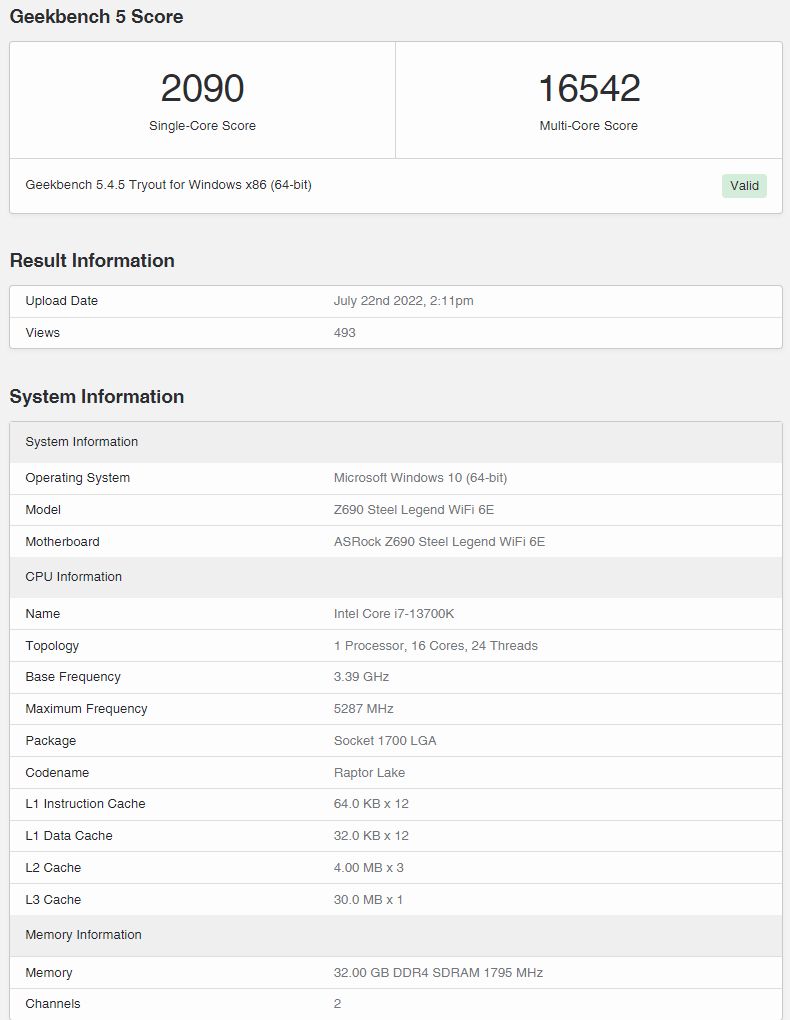Click the 'Topology' row label
Image resolution: width=790 pixels, height=1020 pixels.
(x=52, y=645)
